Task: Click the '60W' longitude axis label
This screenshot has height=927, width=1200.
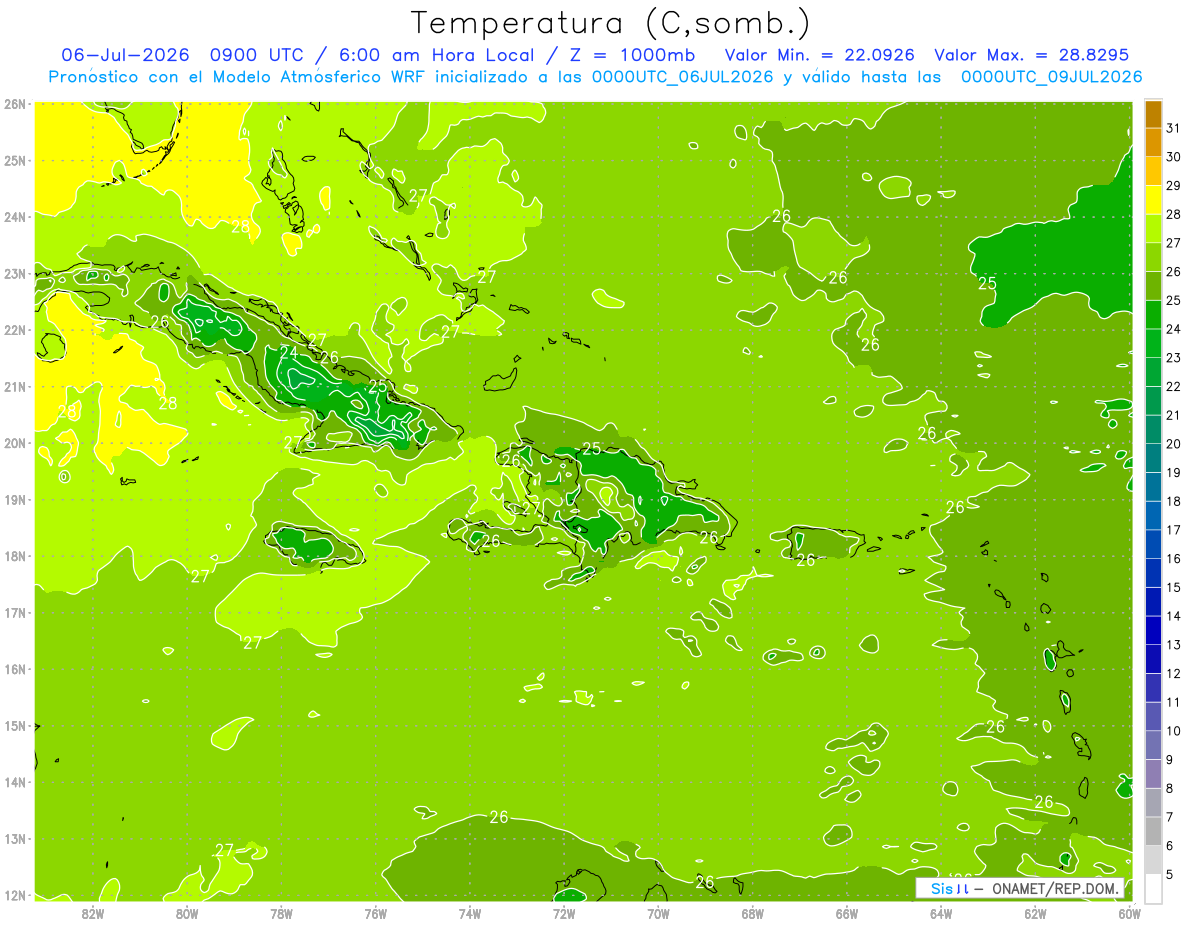Action: [1129, 913]
